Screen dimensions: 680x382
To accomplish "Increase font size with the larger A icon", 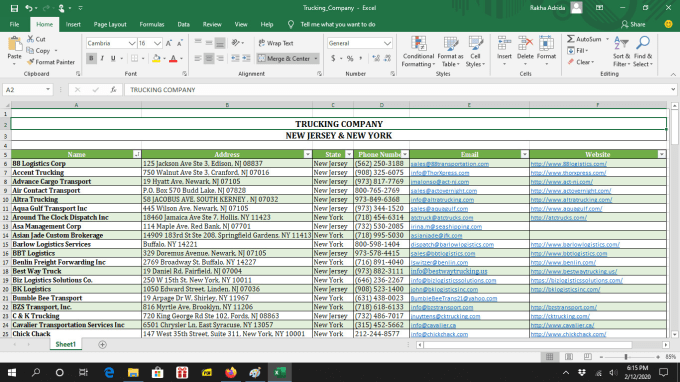I will (x=169, y=43).
